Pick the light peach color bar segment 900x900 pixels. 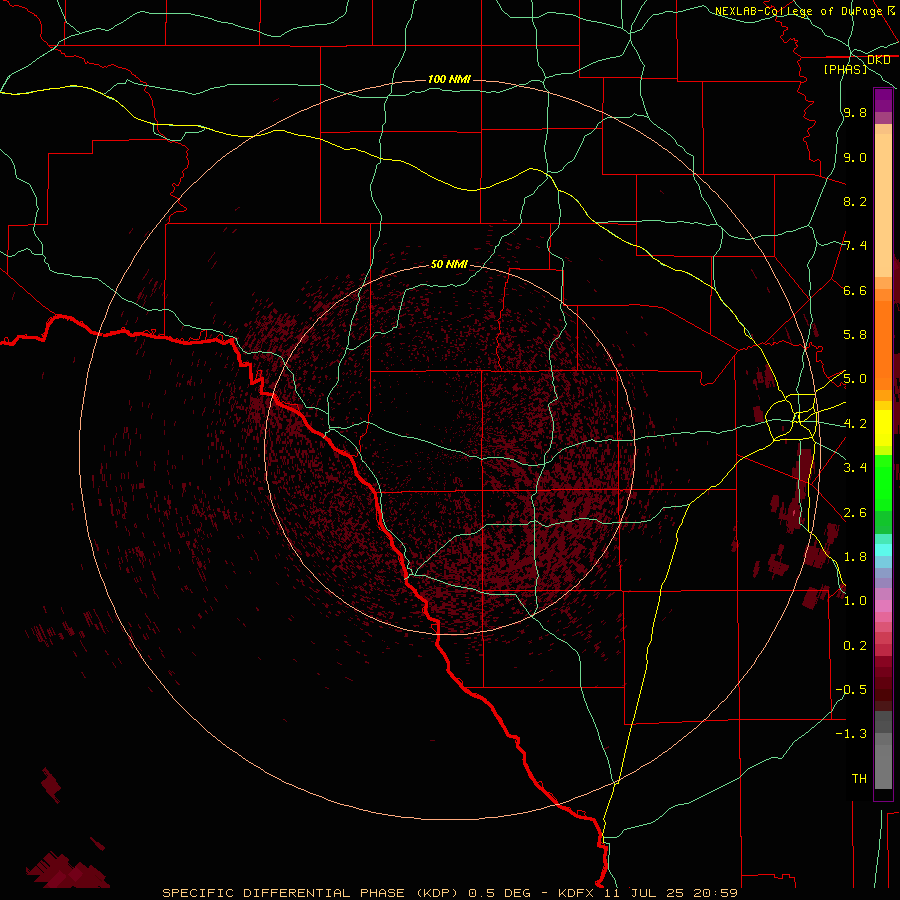883,205
